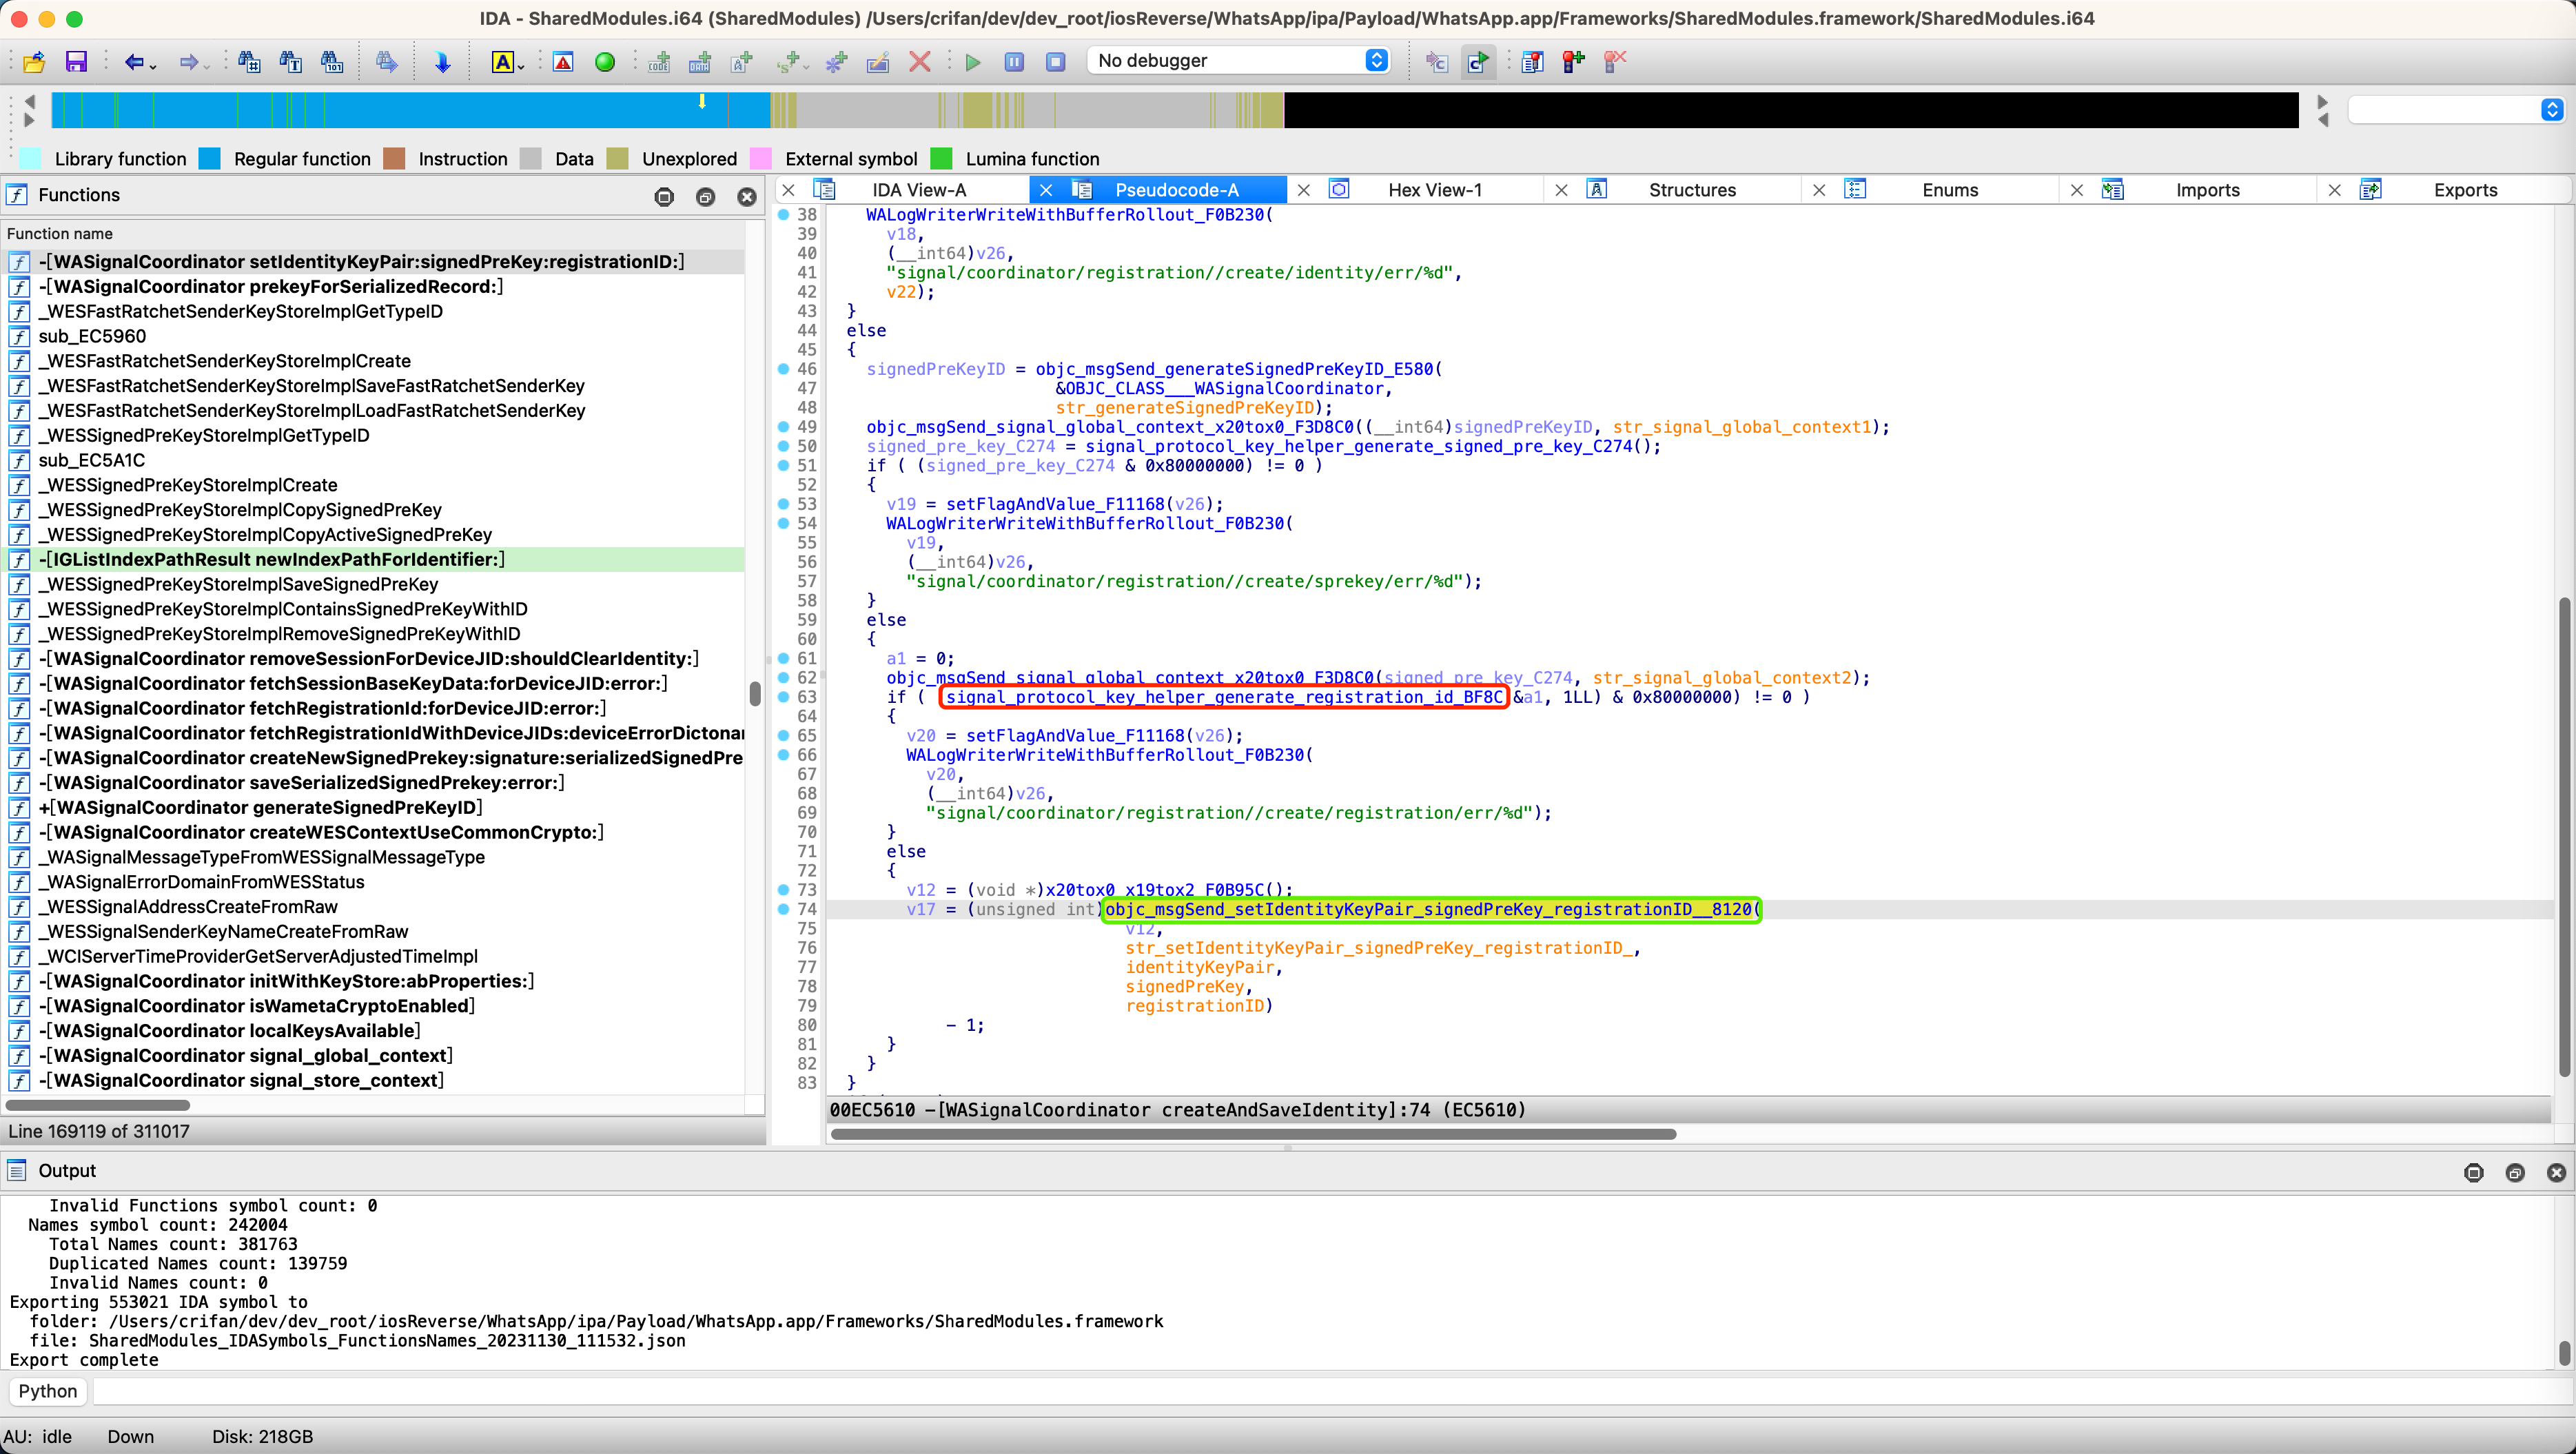
Task: Click the yellow 'A' text style icon
Action: (x=503, y=62)
